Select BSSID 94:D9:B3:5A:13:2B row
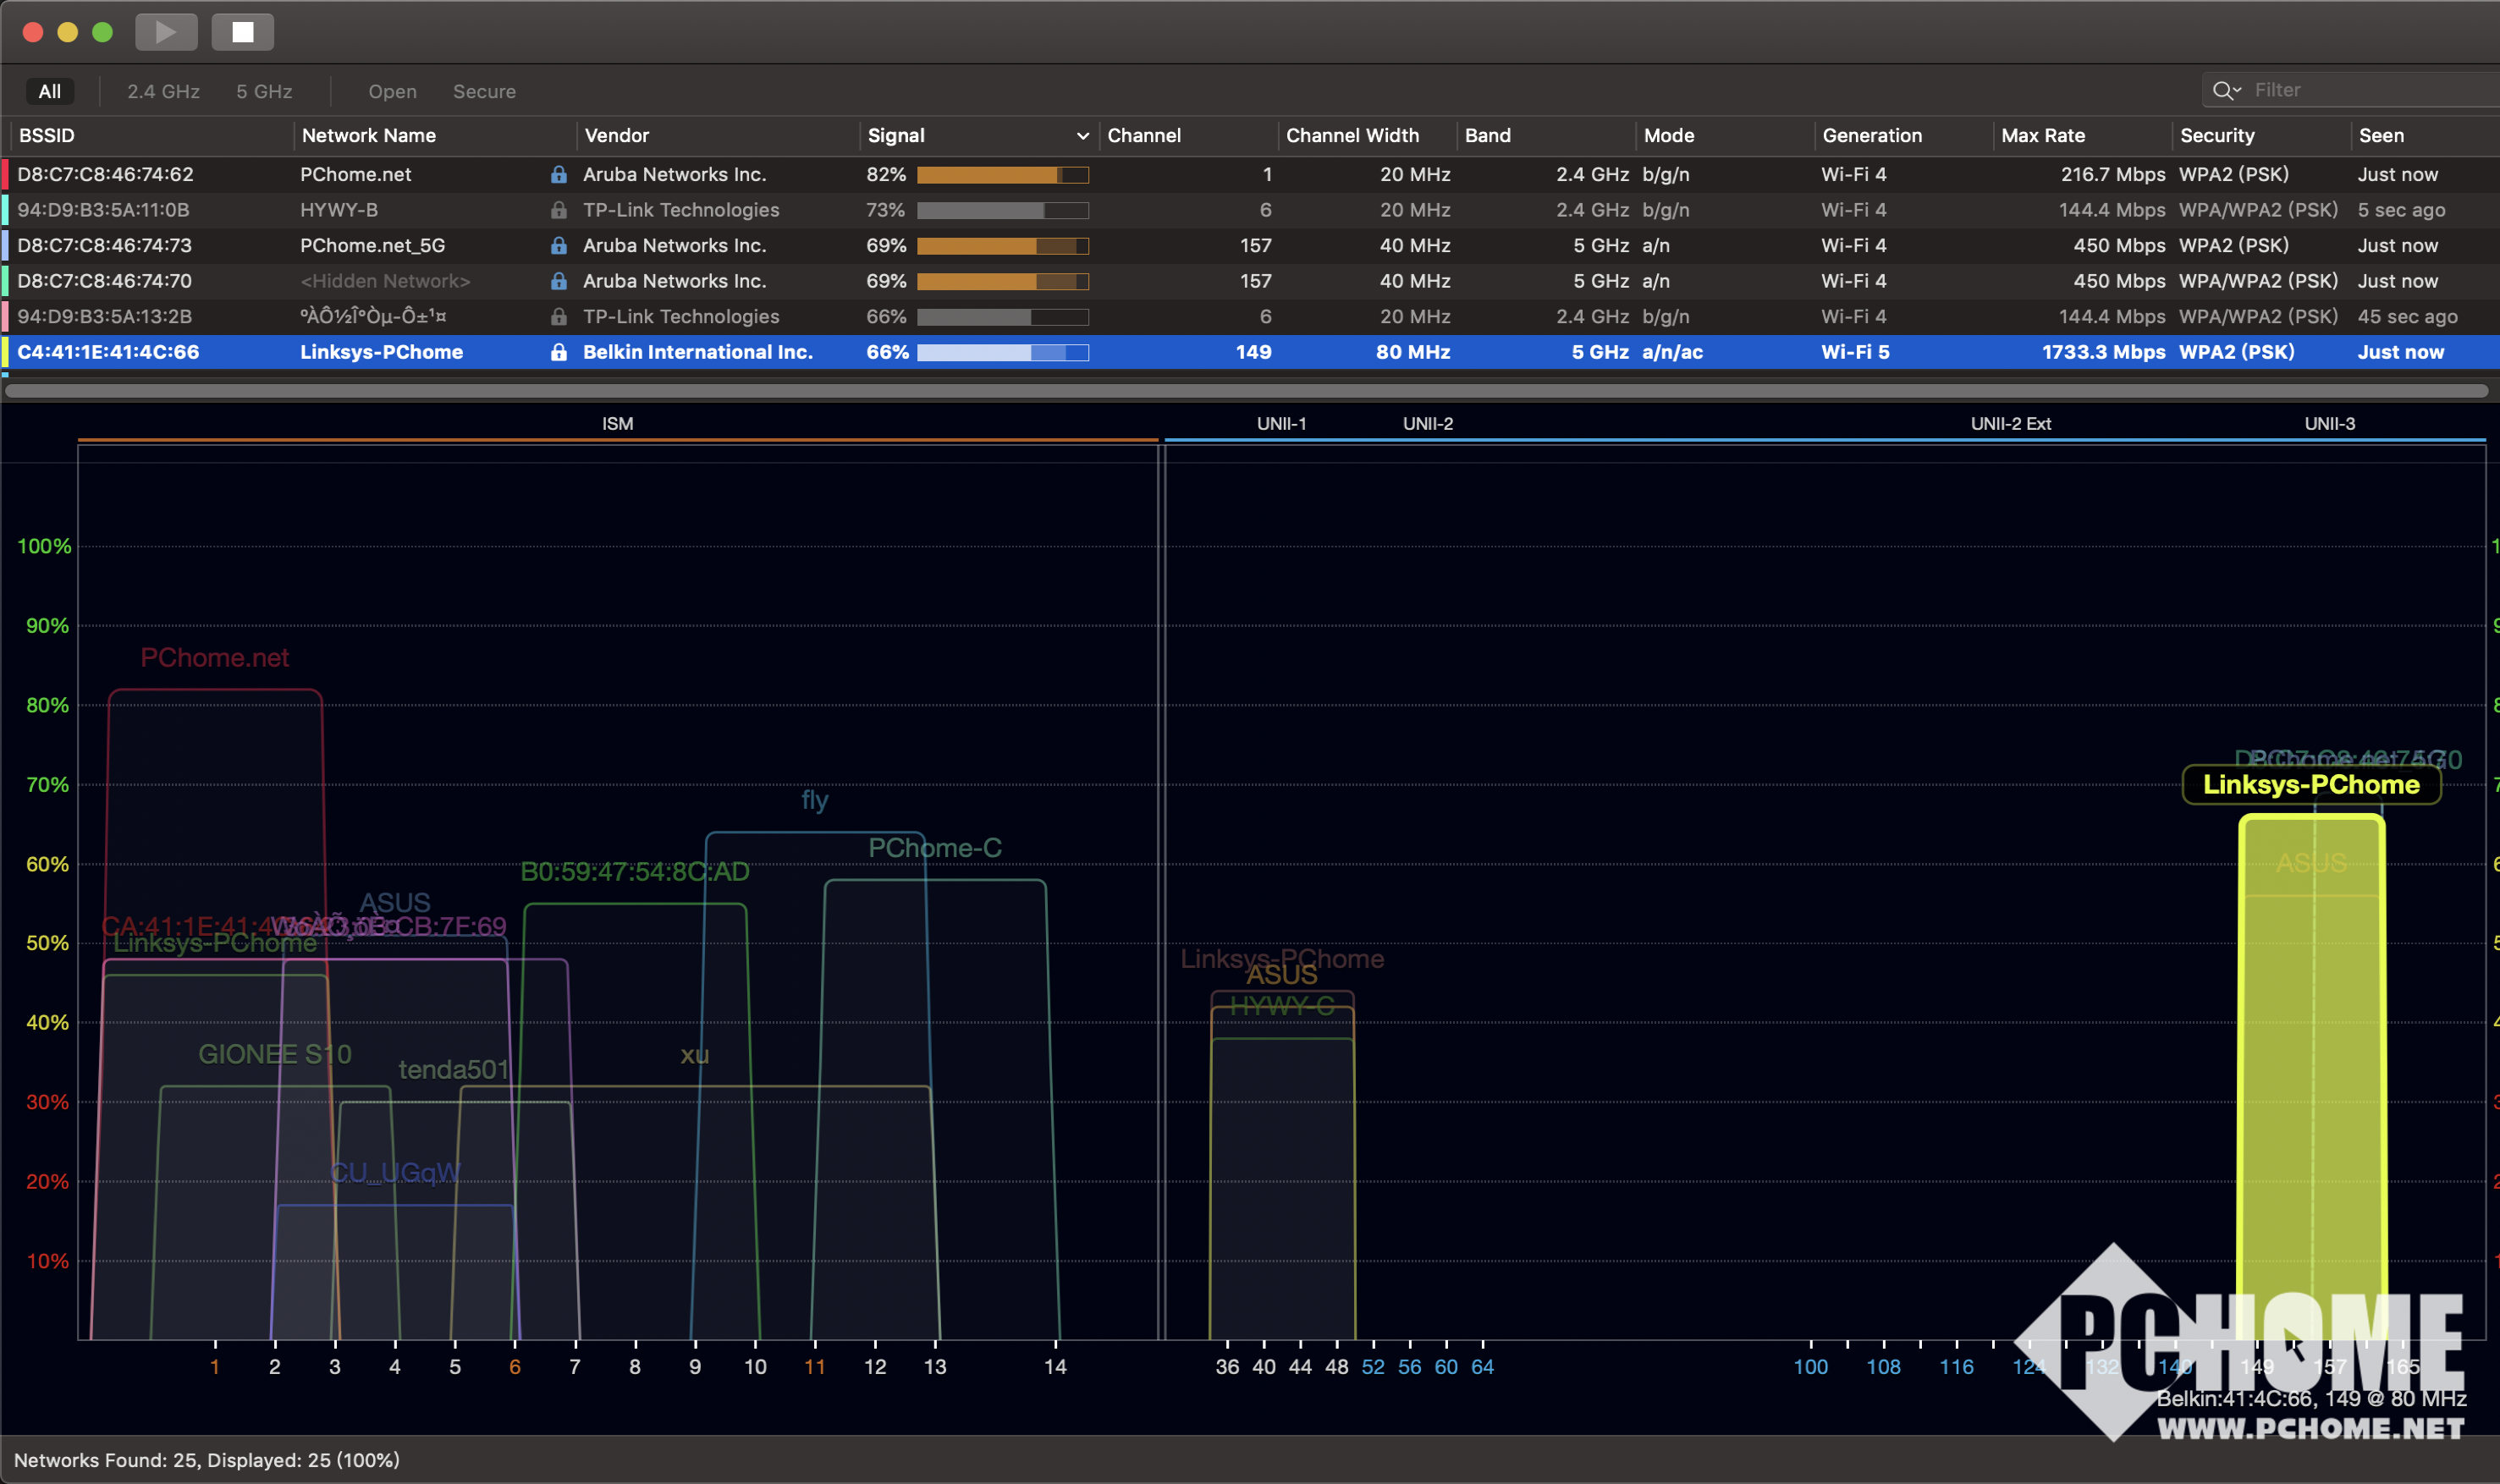This screenshot has height=1484, width=2500. (x=1250, y=316)
